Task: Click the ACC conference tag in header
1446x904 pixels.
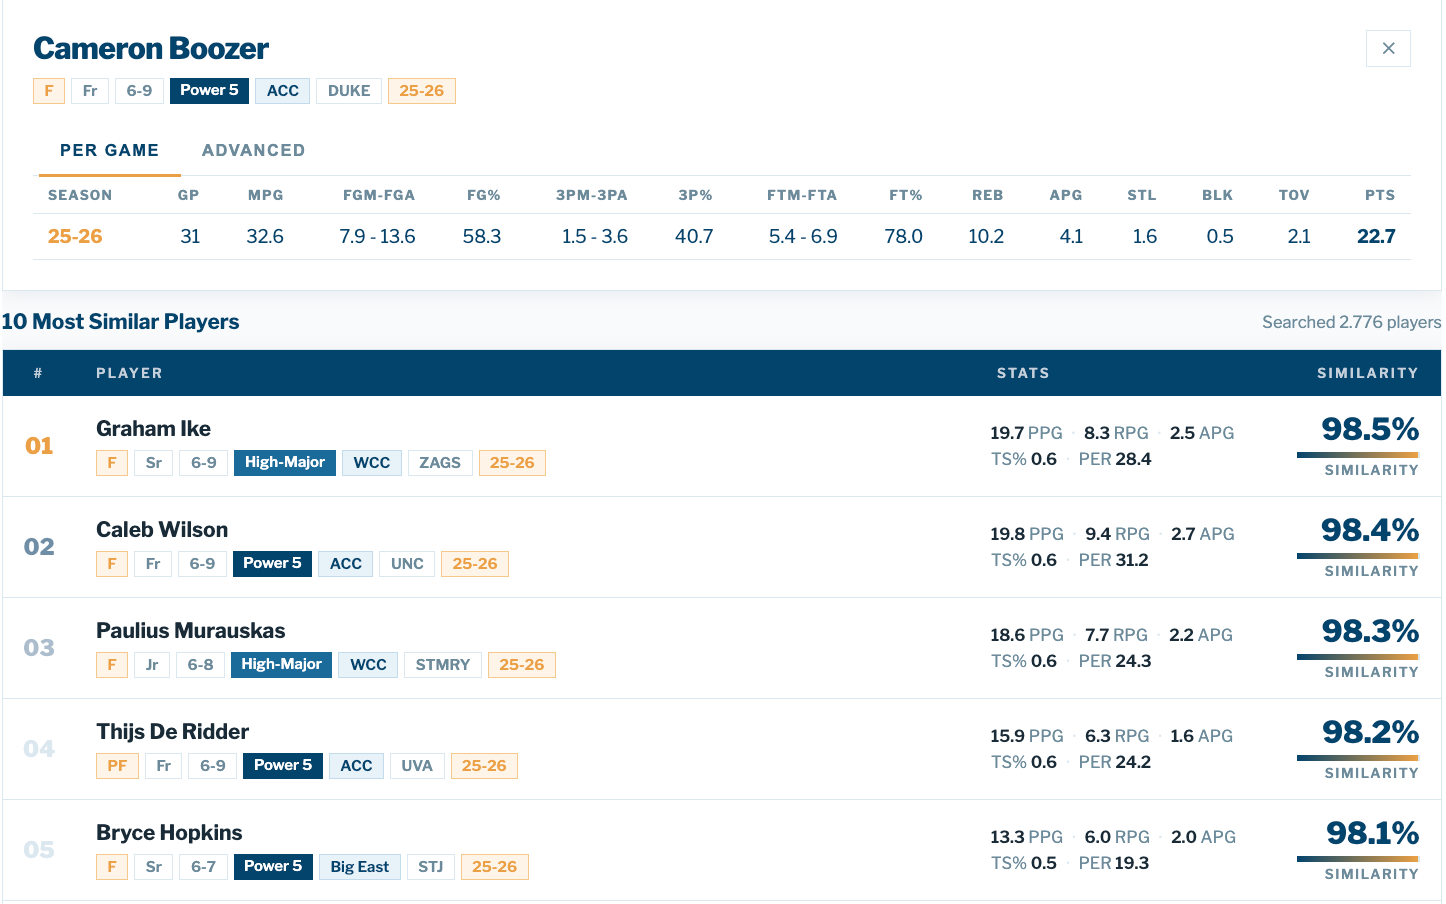Action: 282,91
